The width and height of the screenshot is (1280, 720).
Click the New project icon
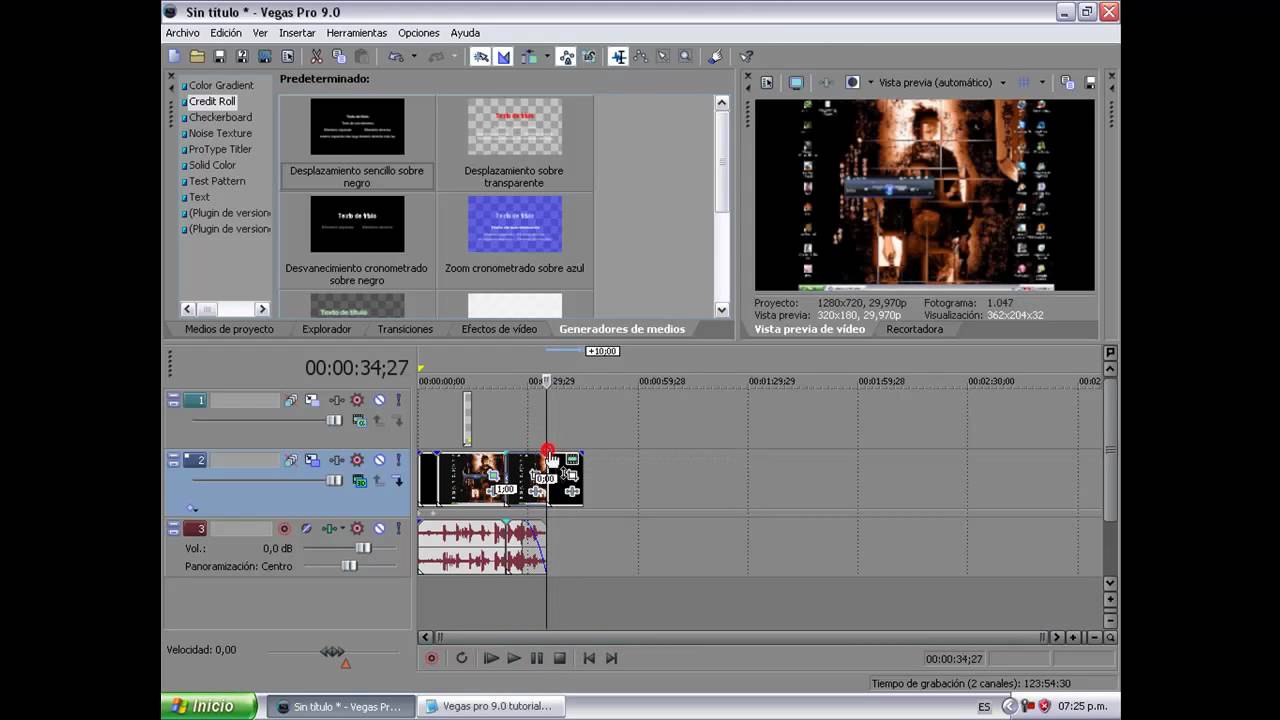[x=174, y=57]
